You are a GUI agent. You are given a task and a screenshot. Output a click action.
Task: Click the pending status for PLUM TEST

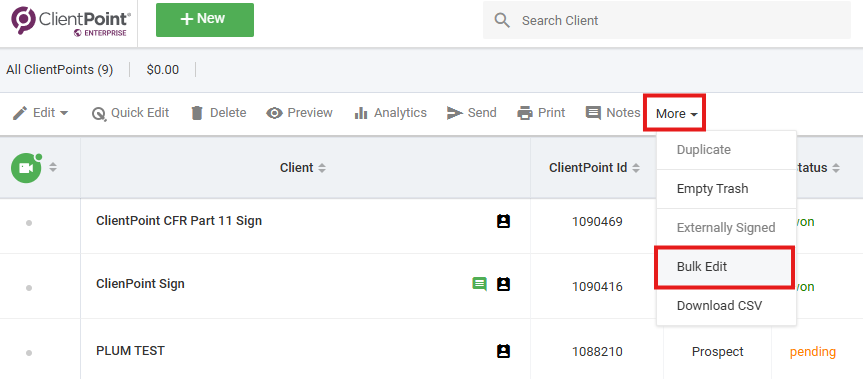tap(813, 351)
